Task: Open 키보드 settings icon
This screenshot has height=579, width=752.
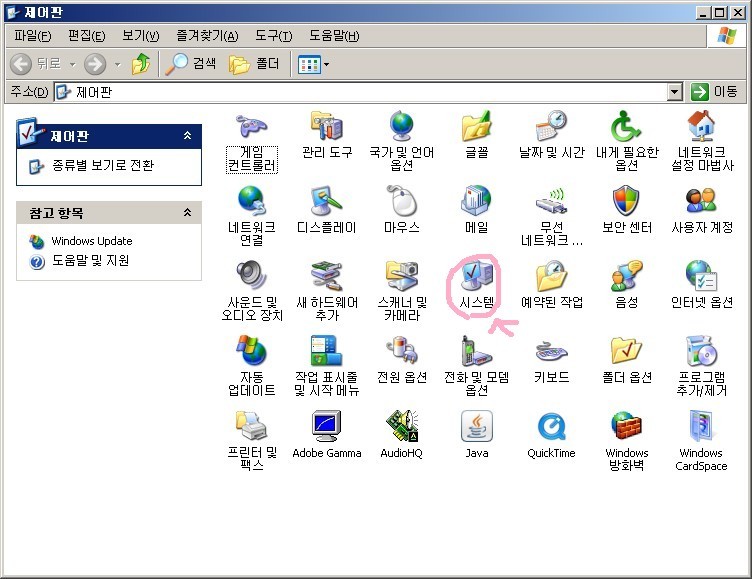Action: coord(552,360)
